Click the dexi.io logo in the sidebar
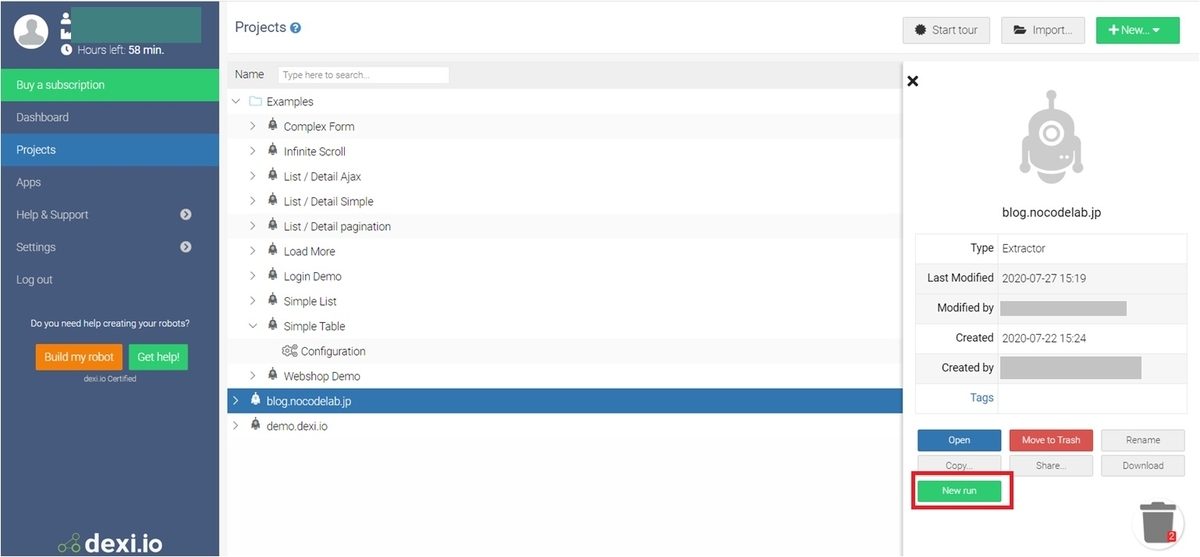Viewport: 1200px width, 557px height. pos(109,543)
